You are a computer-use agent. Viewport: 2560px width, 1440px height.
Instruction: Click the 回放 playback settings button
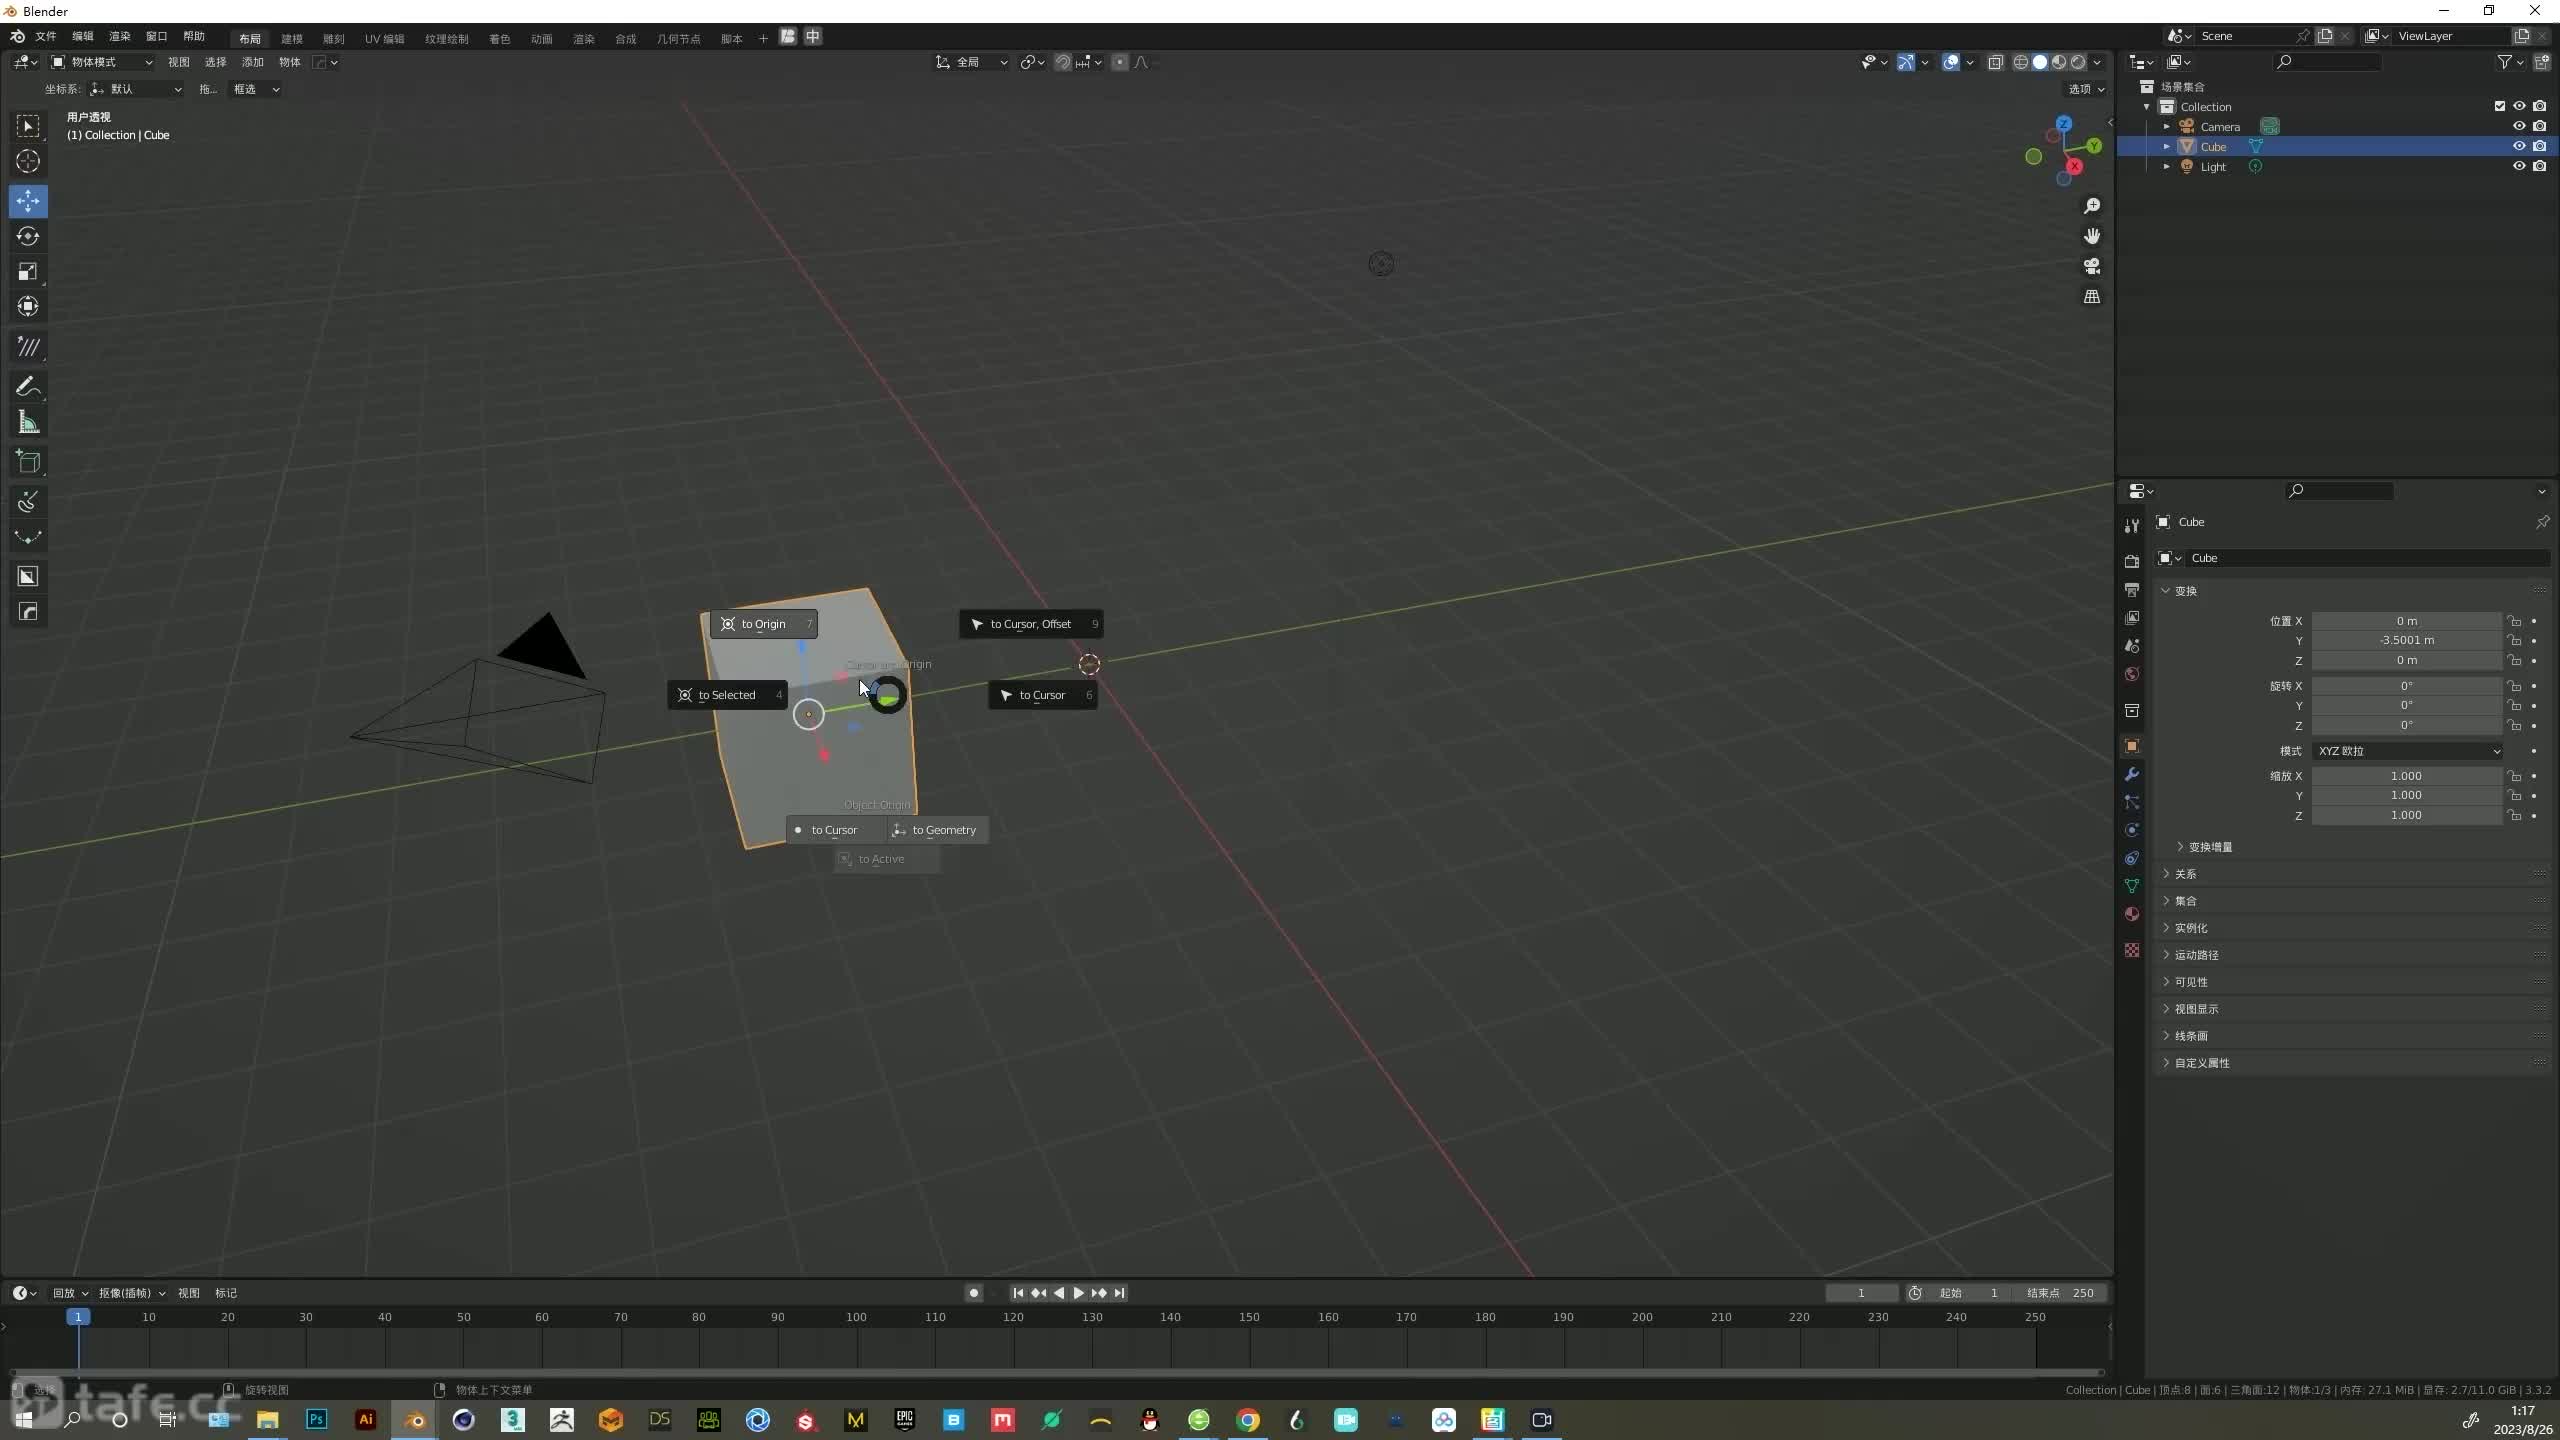tap(70, 1293)
